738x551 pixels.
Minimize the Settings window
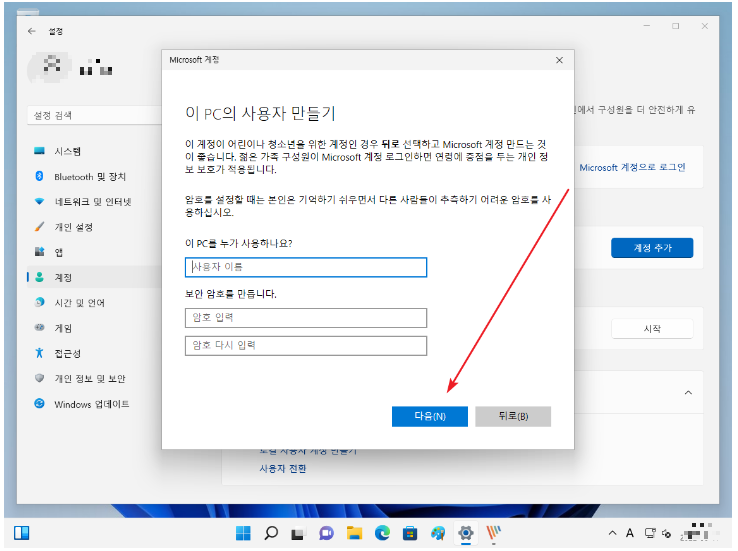pos(647,26)
